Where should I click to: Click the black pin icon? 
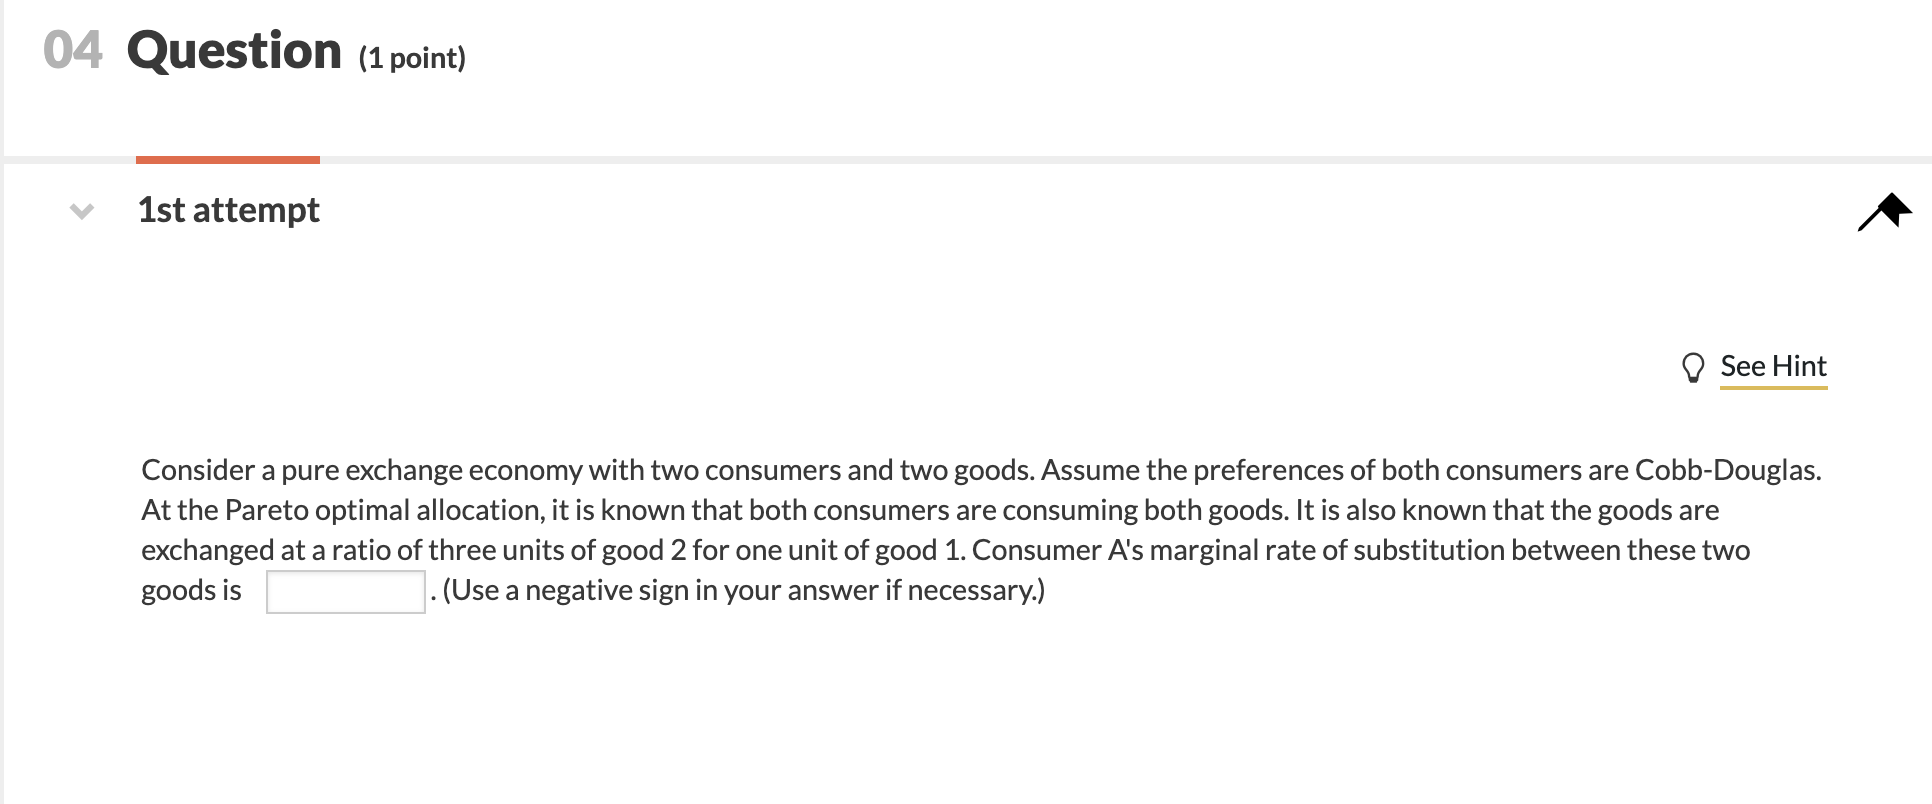pyautogui.click(x=1884, y=212)
